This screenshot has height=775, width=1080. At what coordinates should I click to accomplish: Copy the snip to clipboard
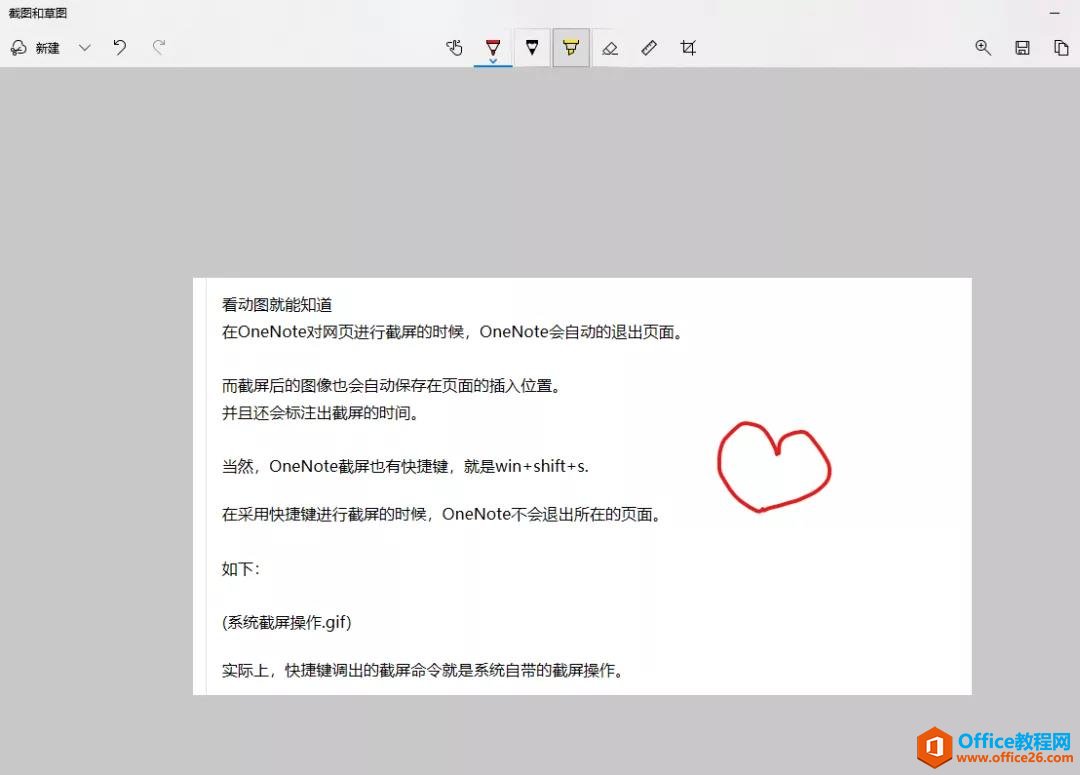[1061, 47]
